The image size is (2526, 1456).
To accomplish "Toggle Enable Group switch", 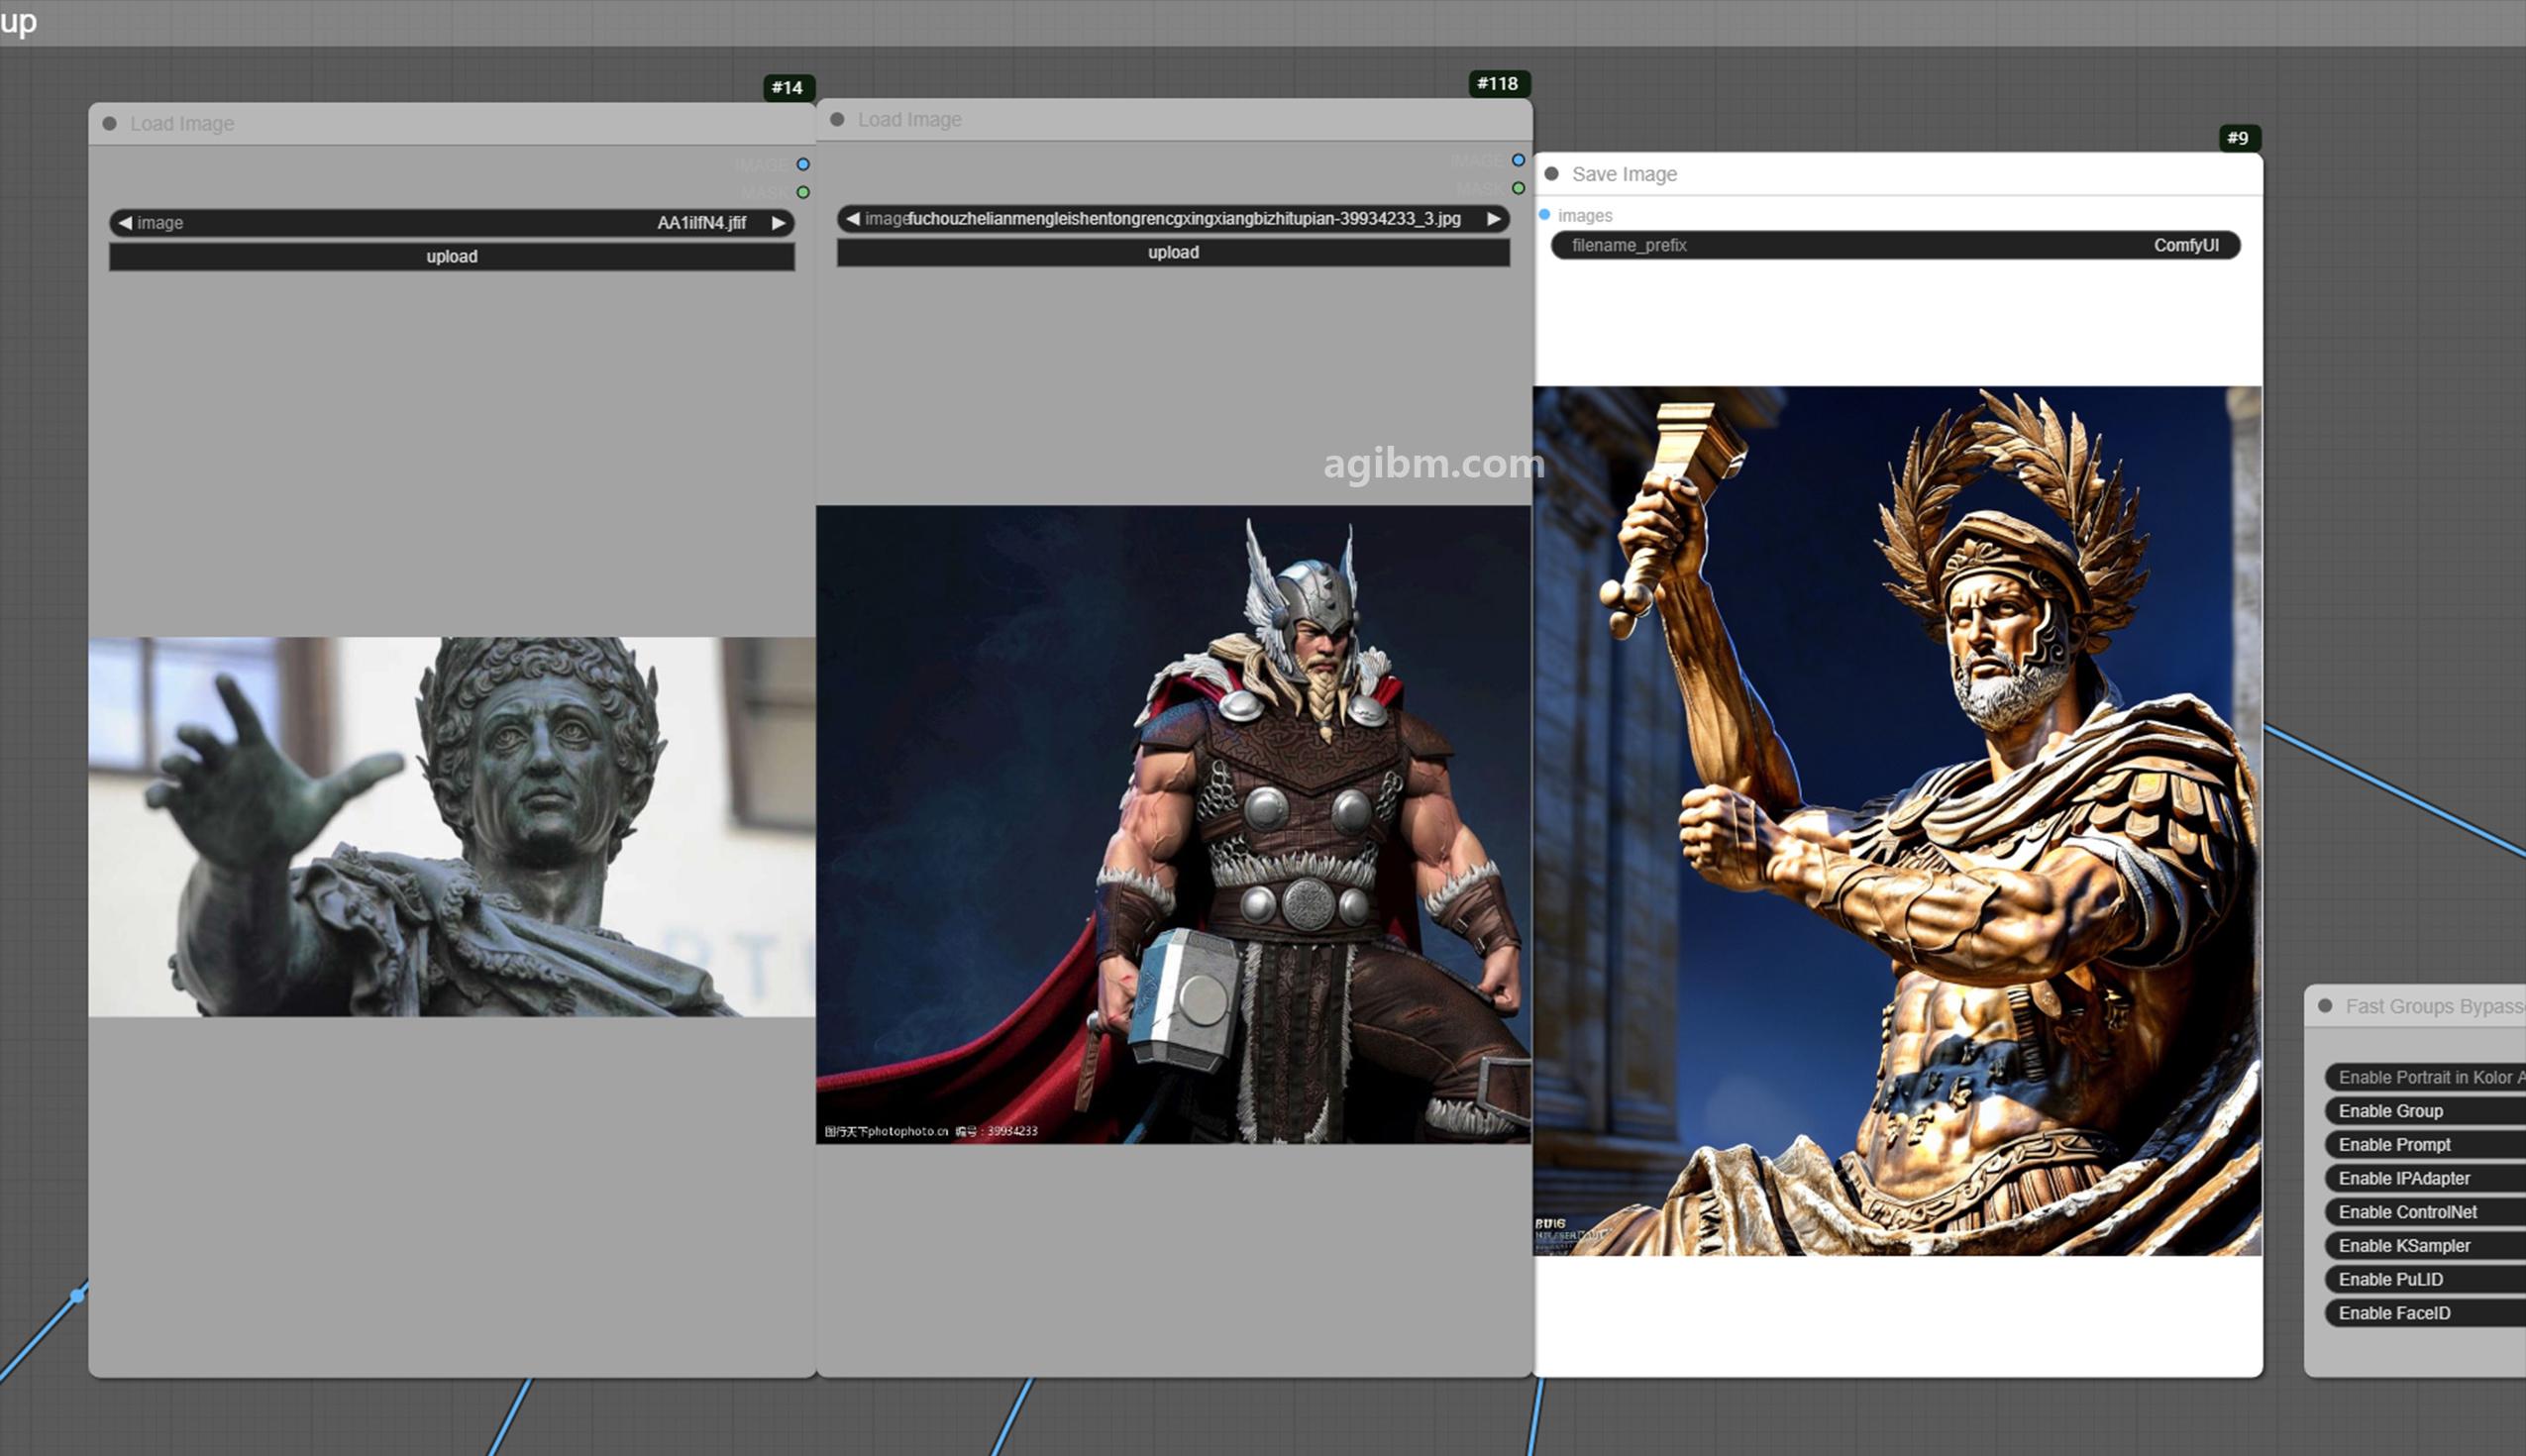I will 2425,1111.
